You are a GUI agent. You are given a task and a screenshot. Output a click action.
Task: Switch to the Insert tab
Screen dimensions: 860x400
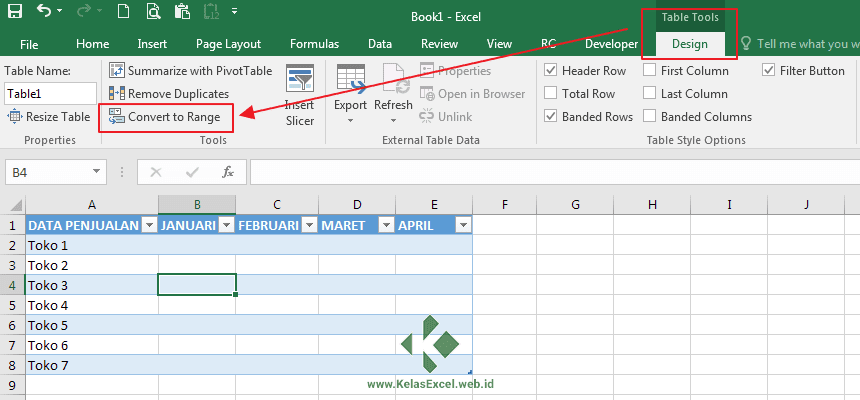coord(152,44)
